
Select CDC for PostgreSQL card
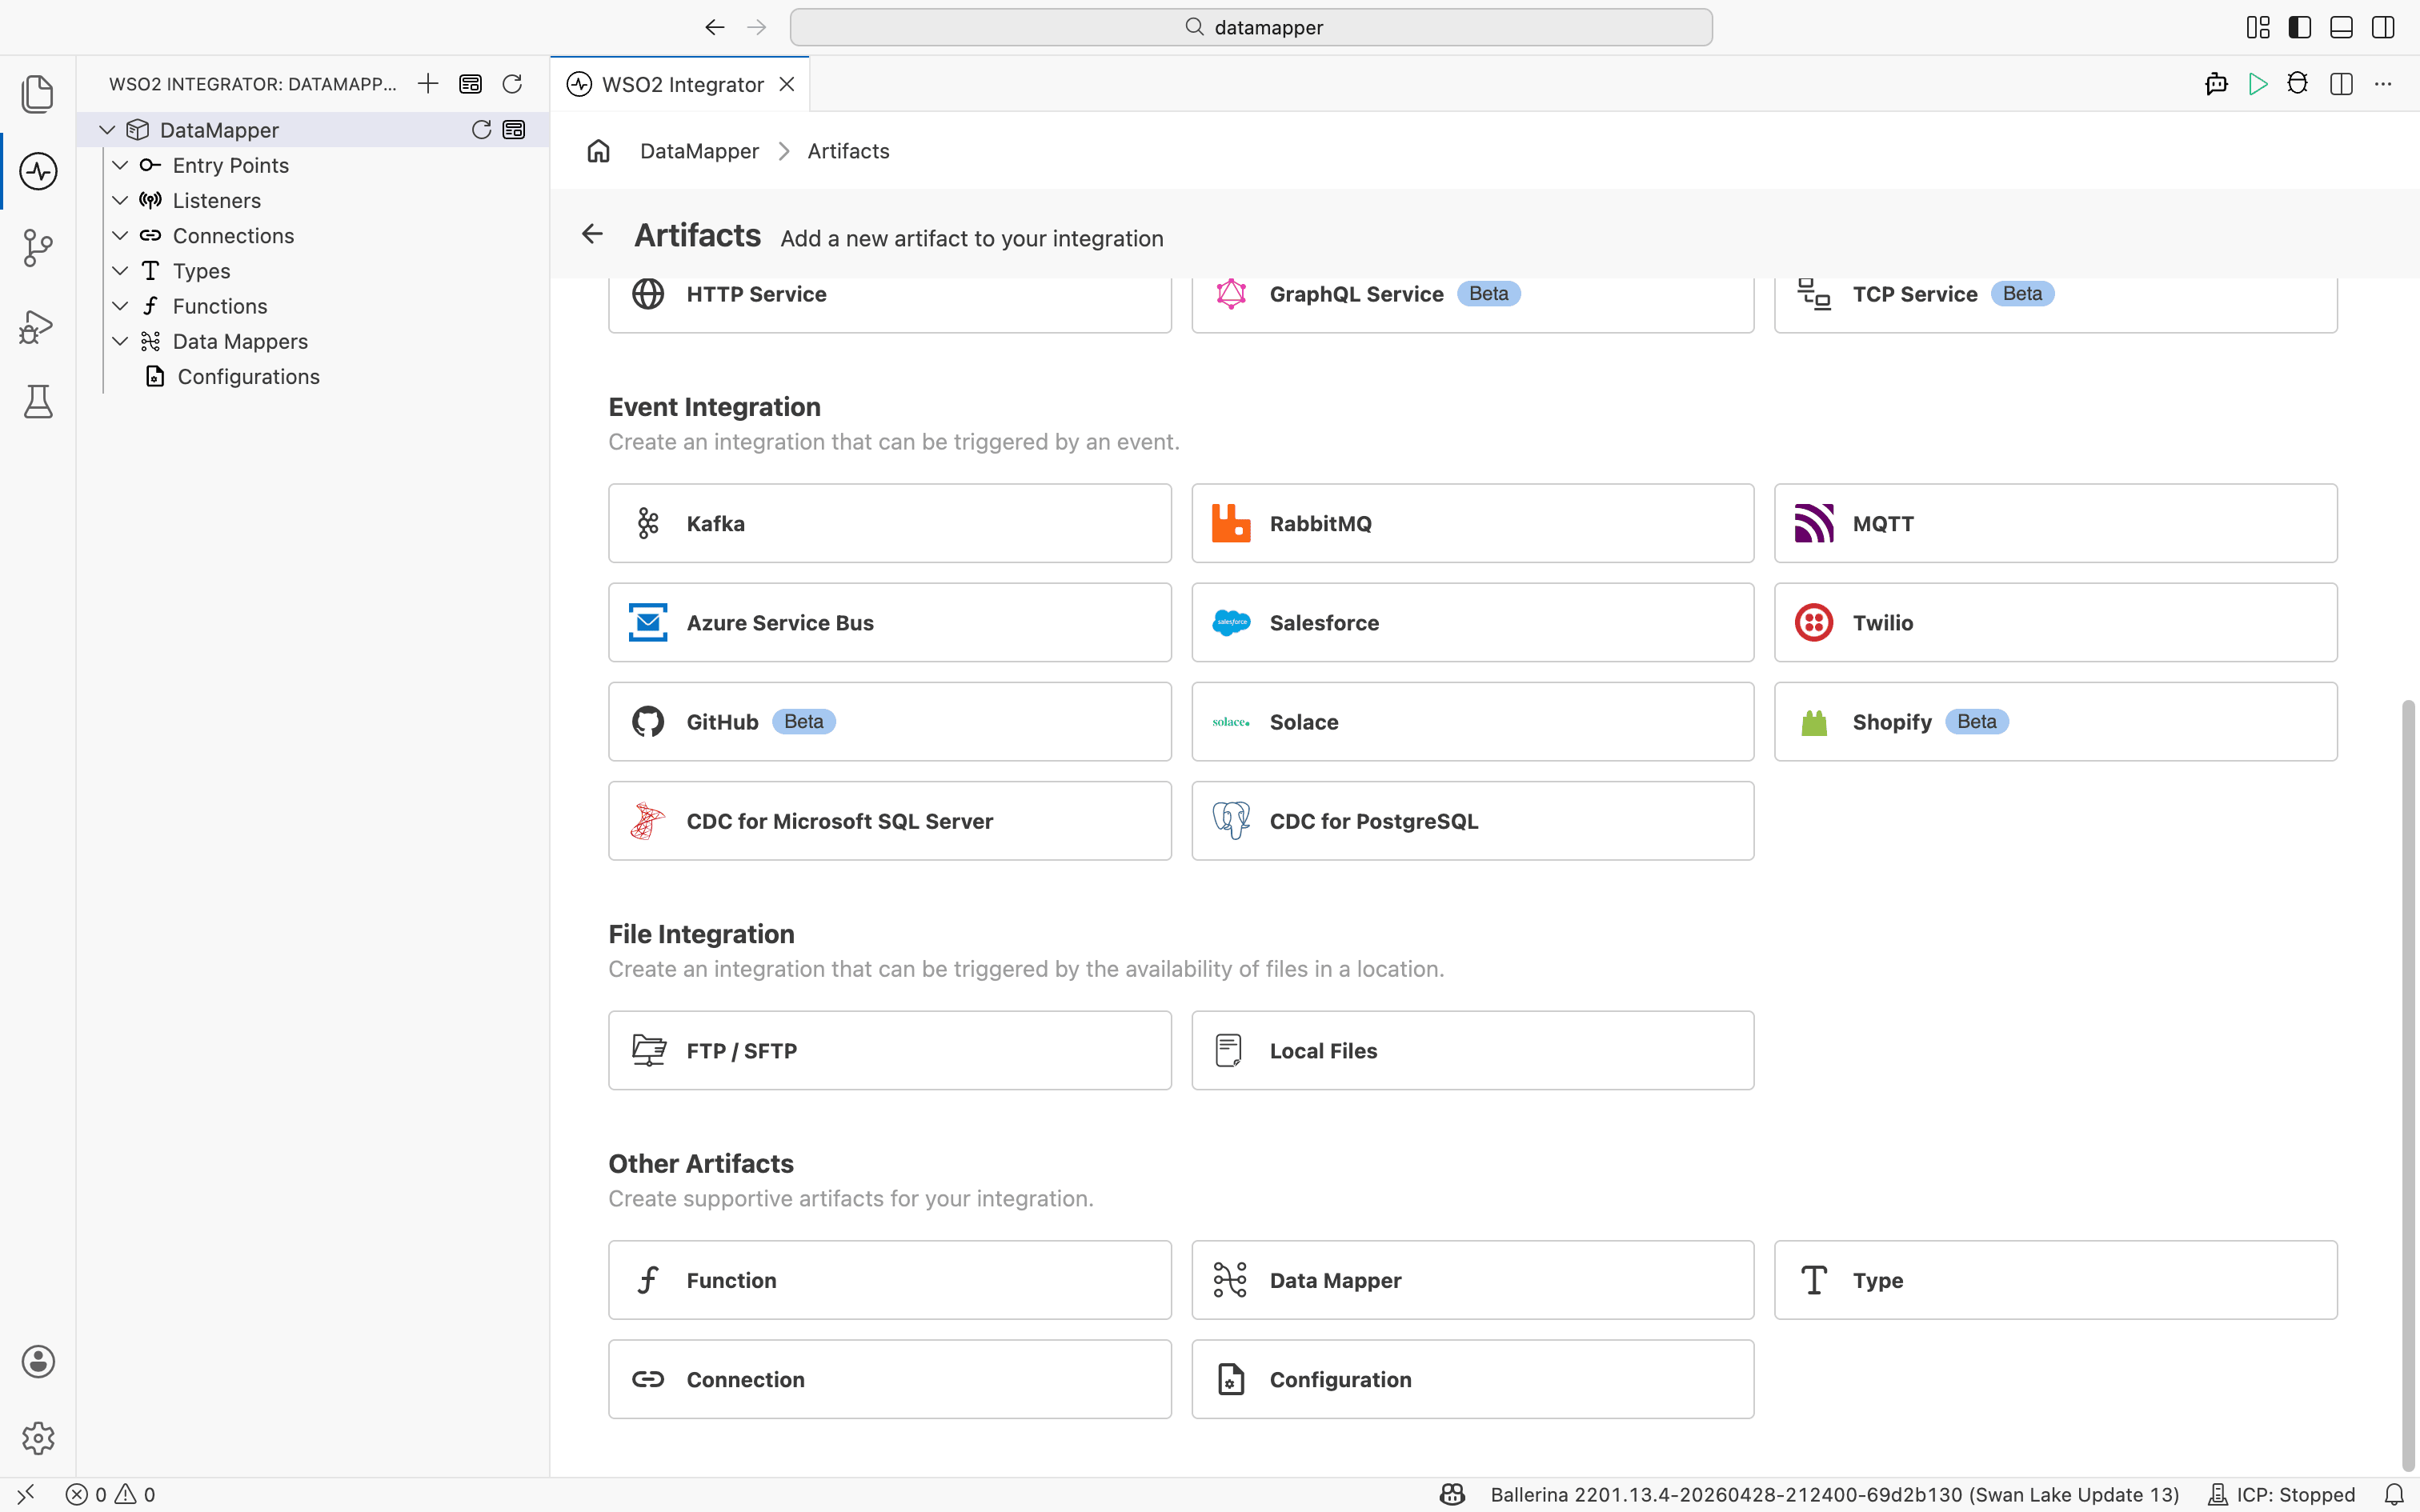click(x=1473, y=820)
